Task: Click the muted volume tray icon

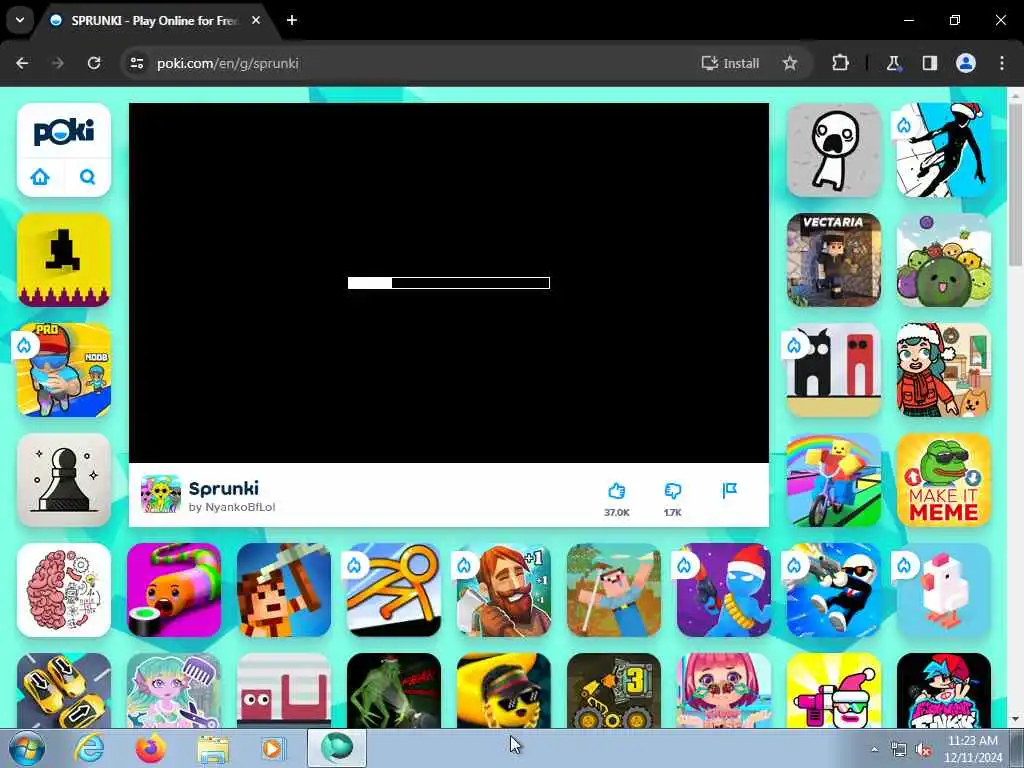Action: coord(923,750)
